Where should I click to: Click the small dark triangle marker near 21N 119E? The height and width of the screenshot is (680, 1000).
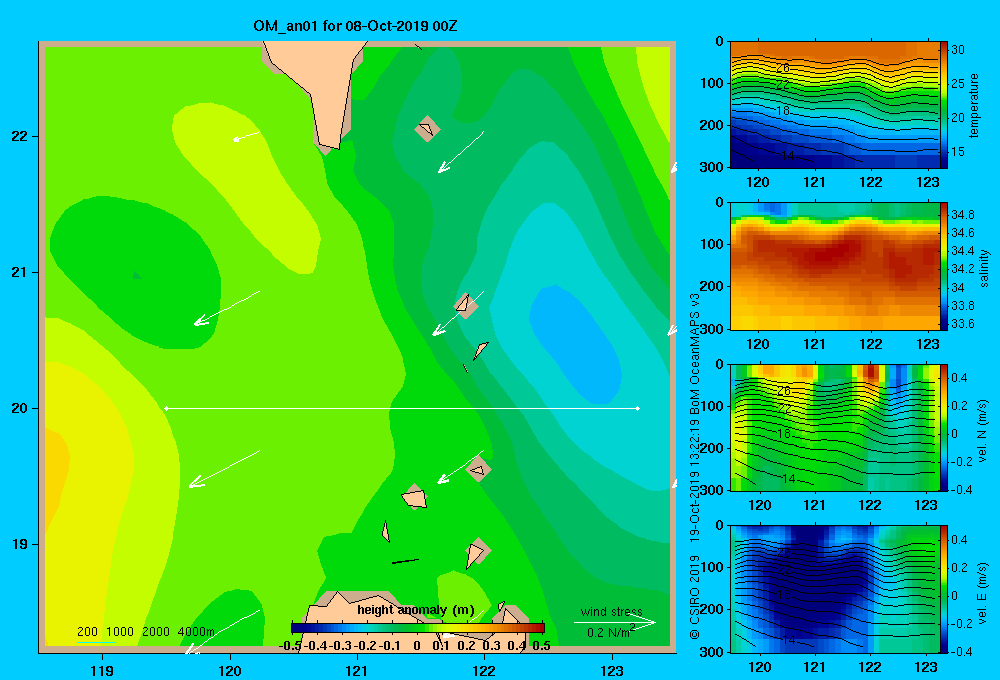(x=136, y=275)
